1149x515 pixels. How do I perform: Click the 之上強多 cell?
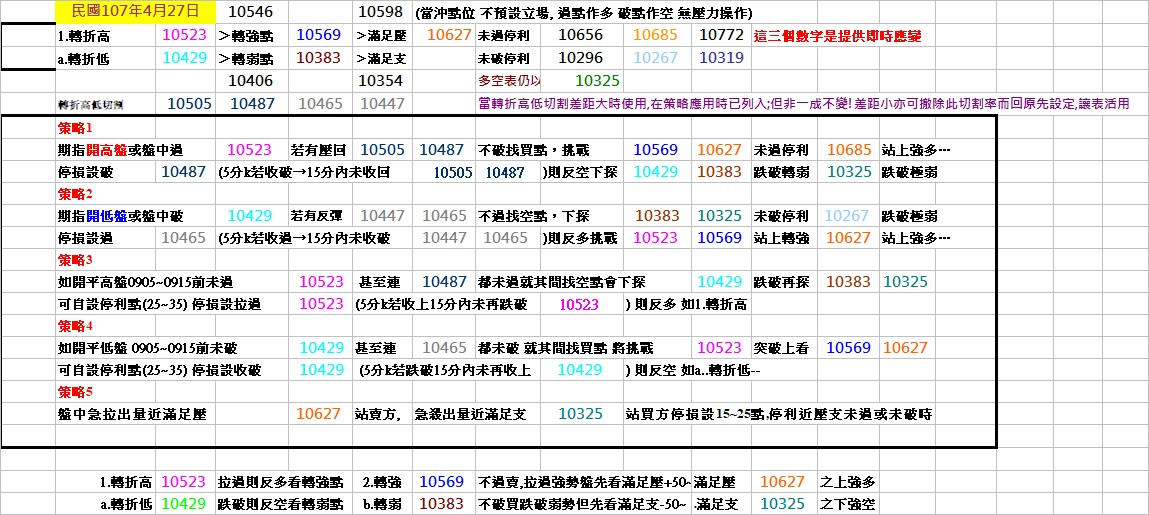click(848, 483)
